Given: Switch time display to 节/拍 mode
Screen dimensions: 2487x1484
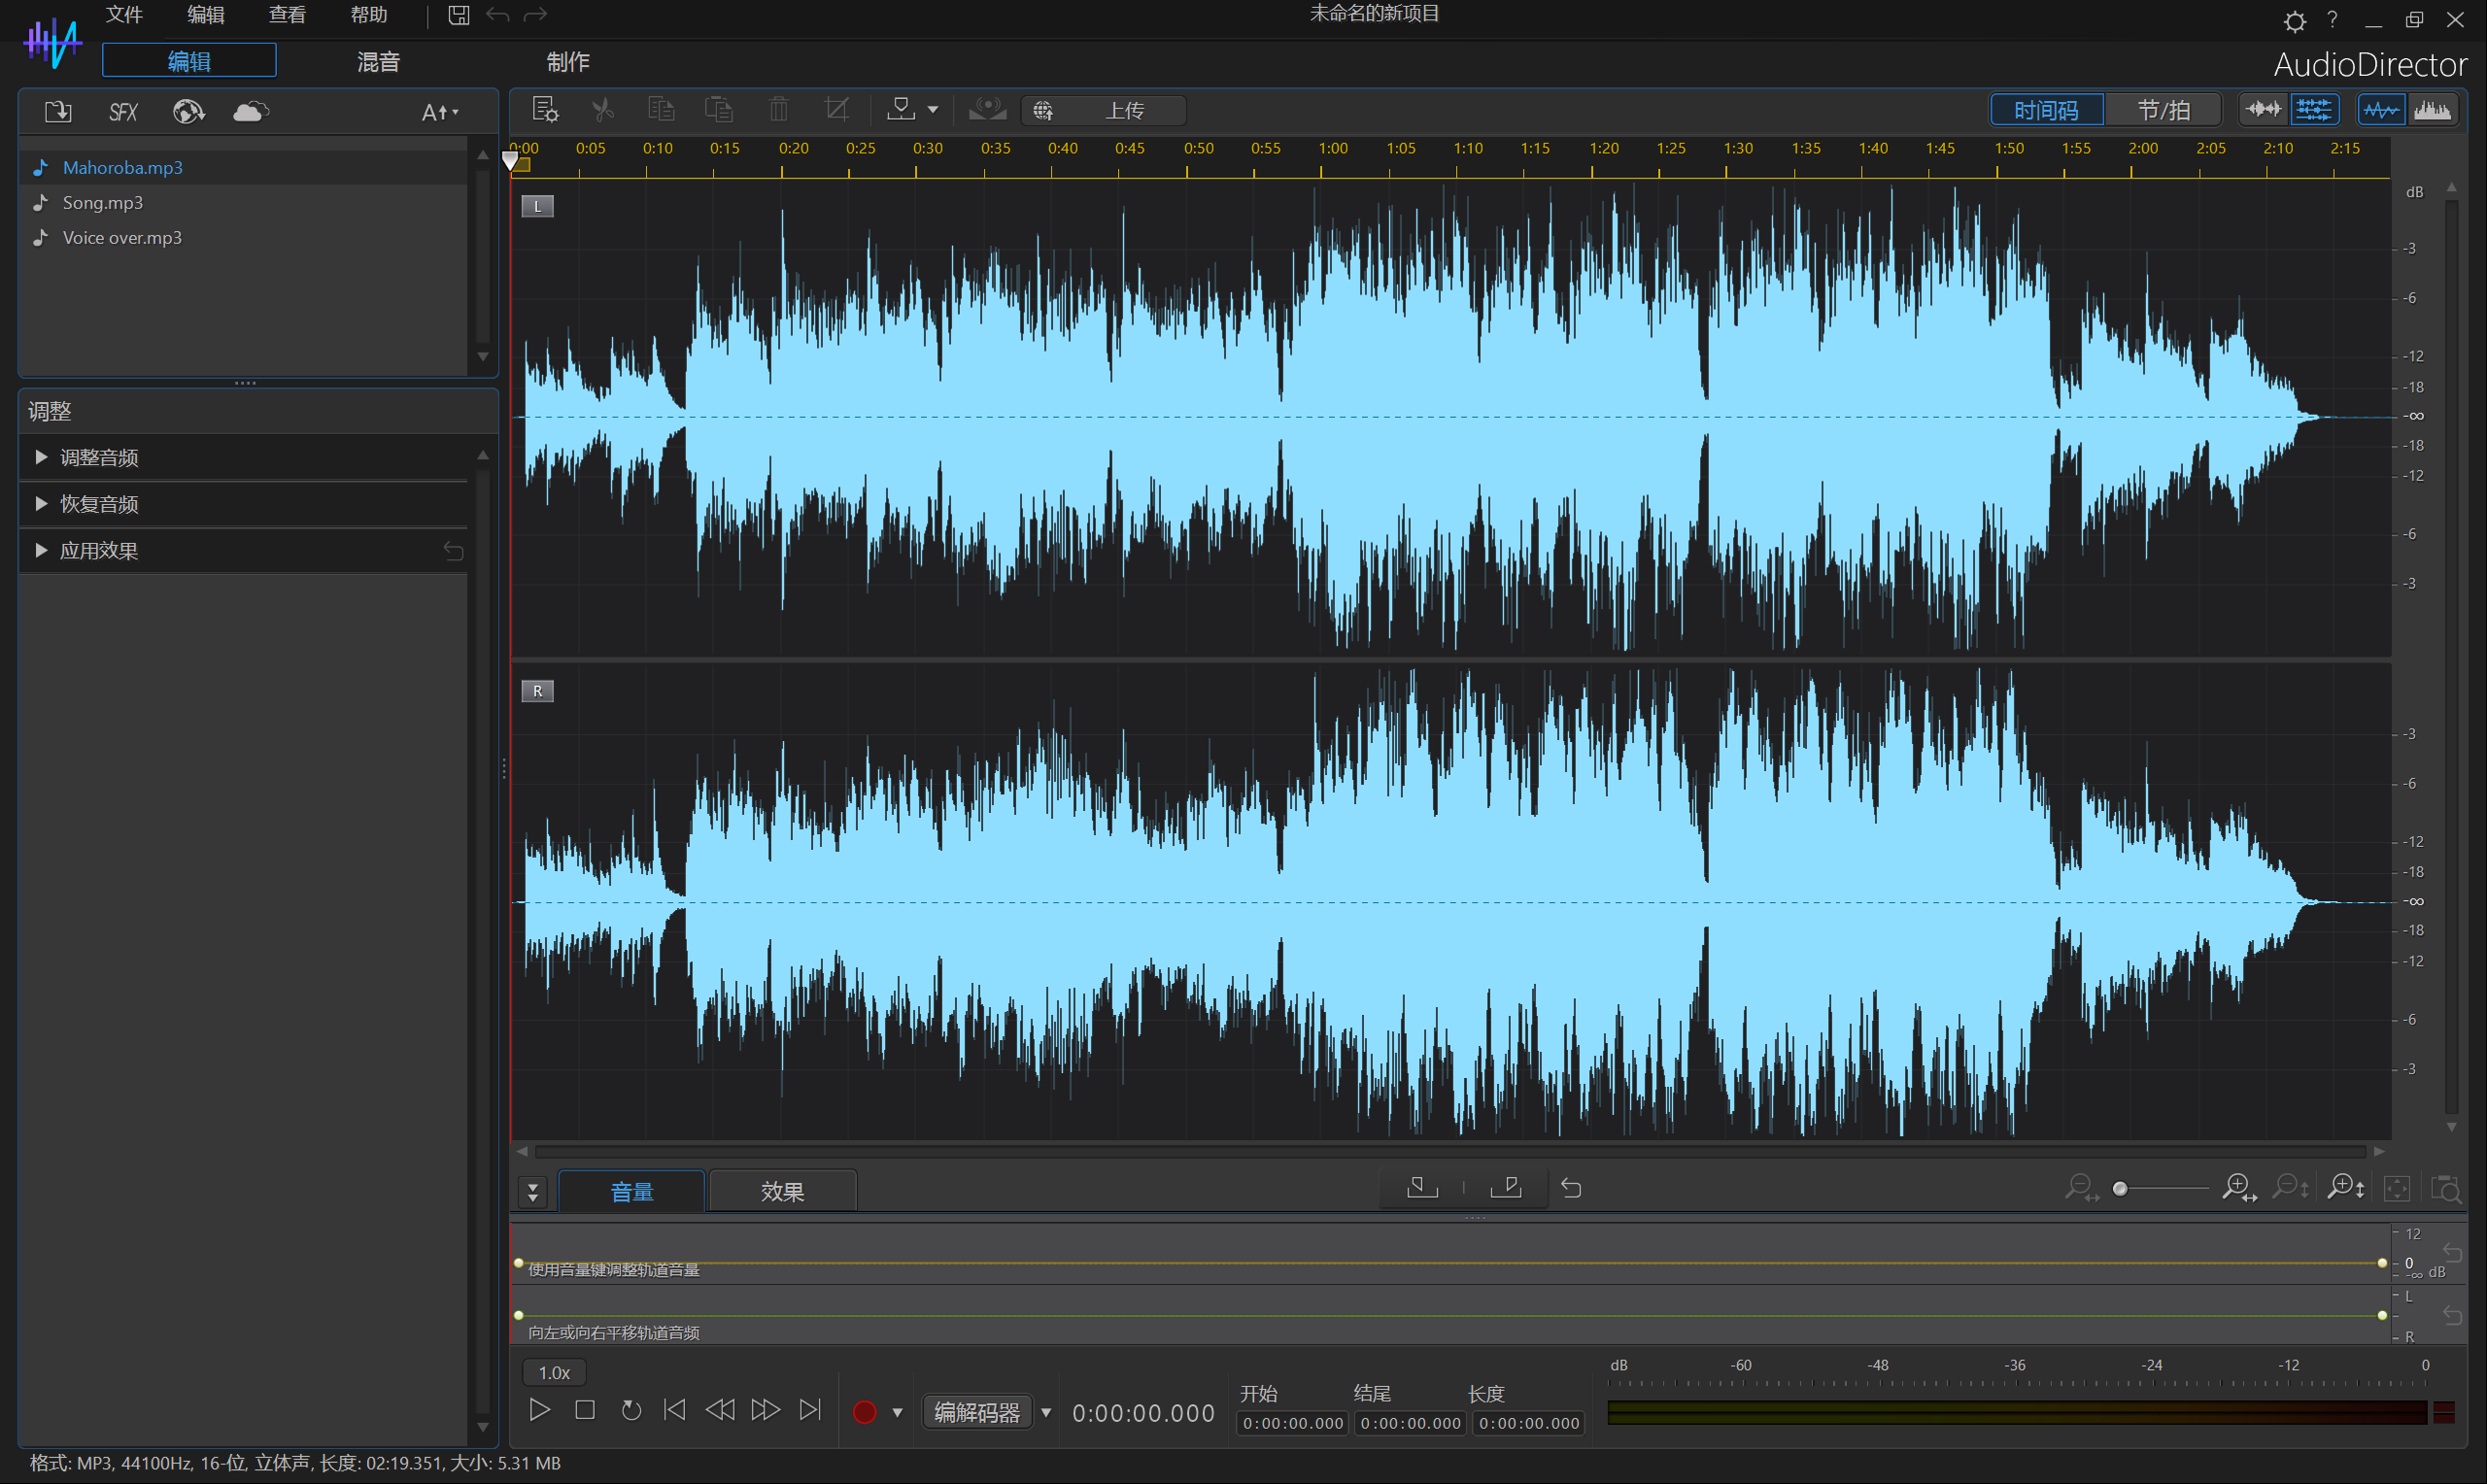Looking at the screenshot, I should [x=2163, y=109].
